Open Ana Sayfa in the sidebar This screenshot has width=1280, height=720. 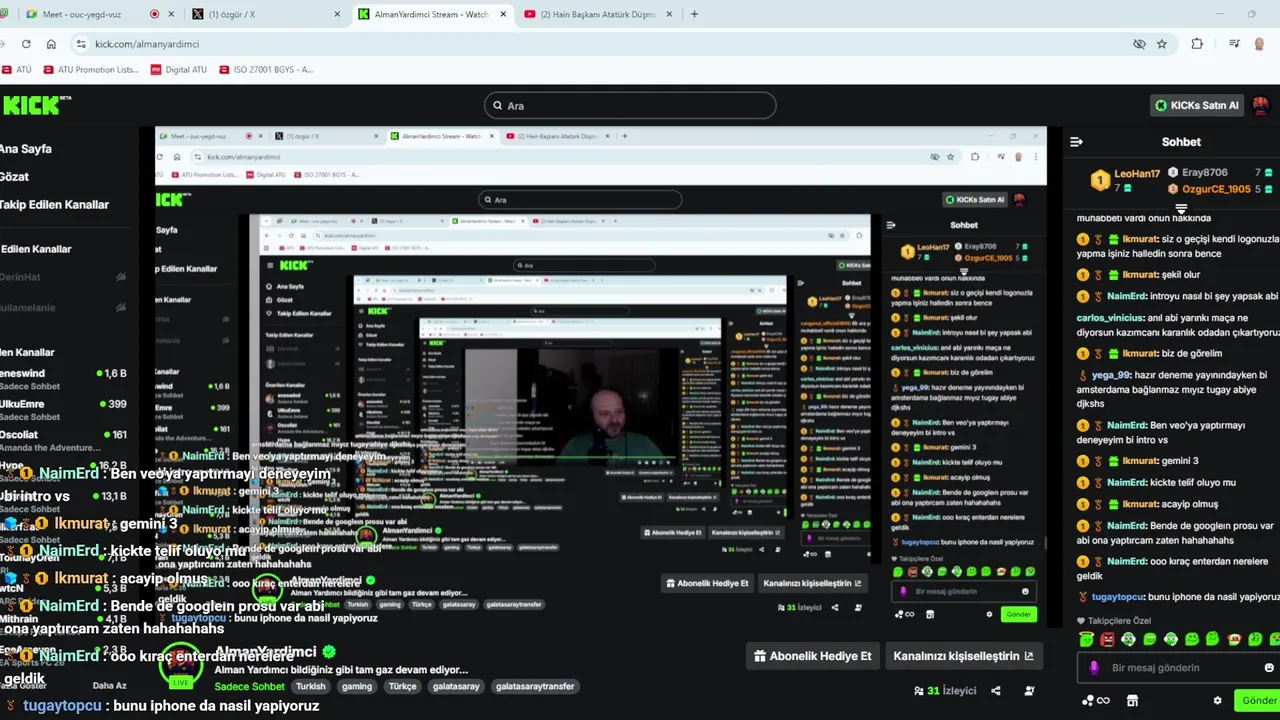(x=26, y=149)
